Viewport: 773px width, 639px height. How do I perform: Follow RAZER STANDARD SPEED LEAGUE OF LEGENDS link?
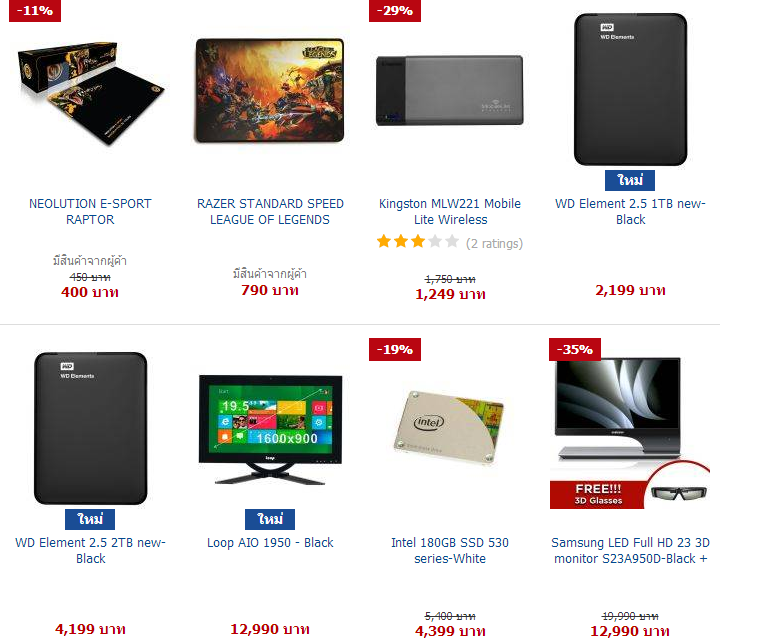(270, 212)
